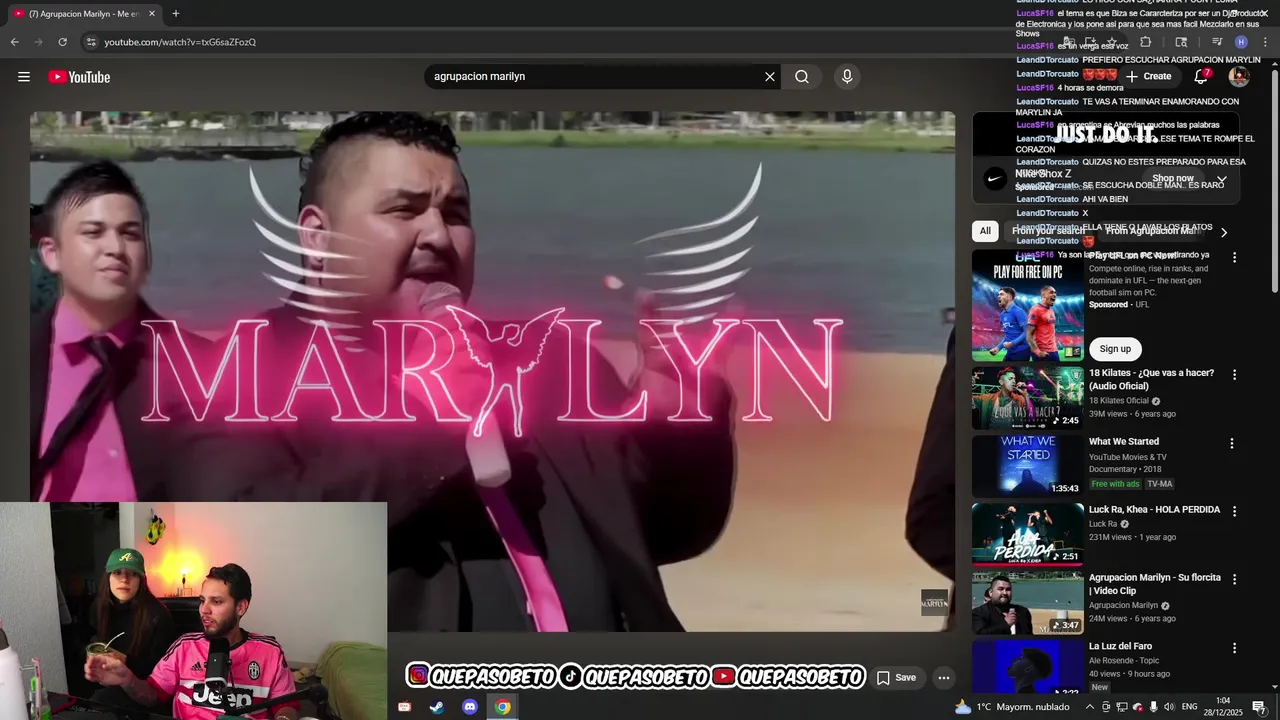Open Chrome three-dot menu
The height and width of the screenshot is (720, 1280).
[x=1265, y=42]
